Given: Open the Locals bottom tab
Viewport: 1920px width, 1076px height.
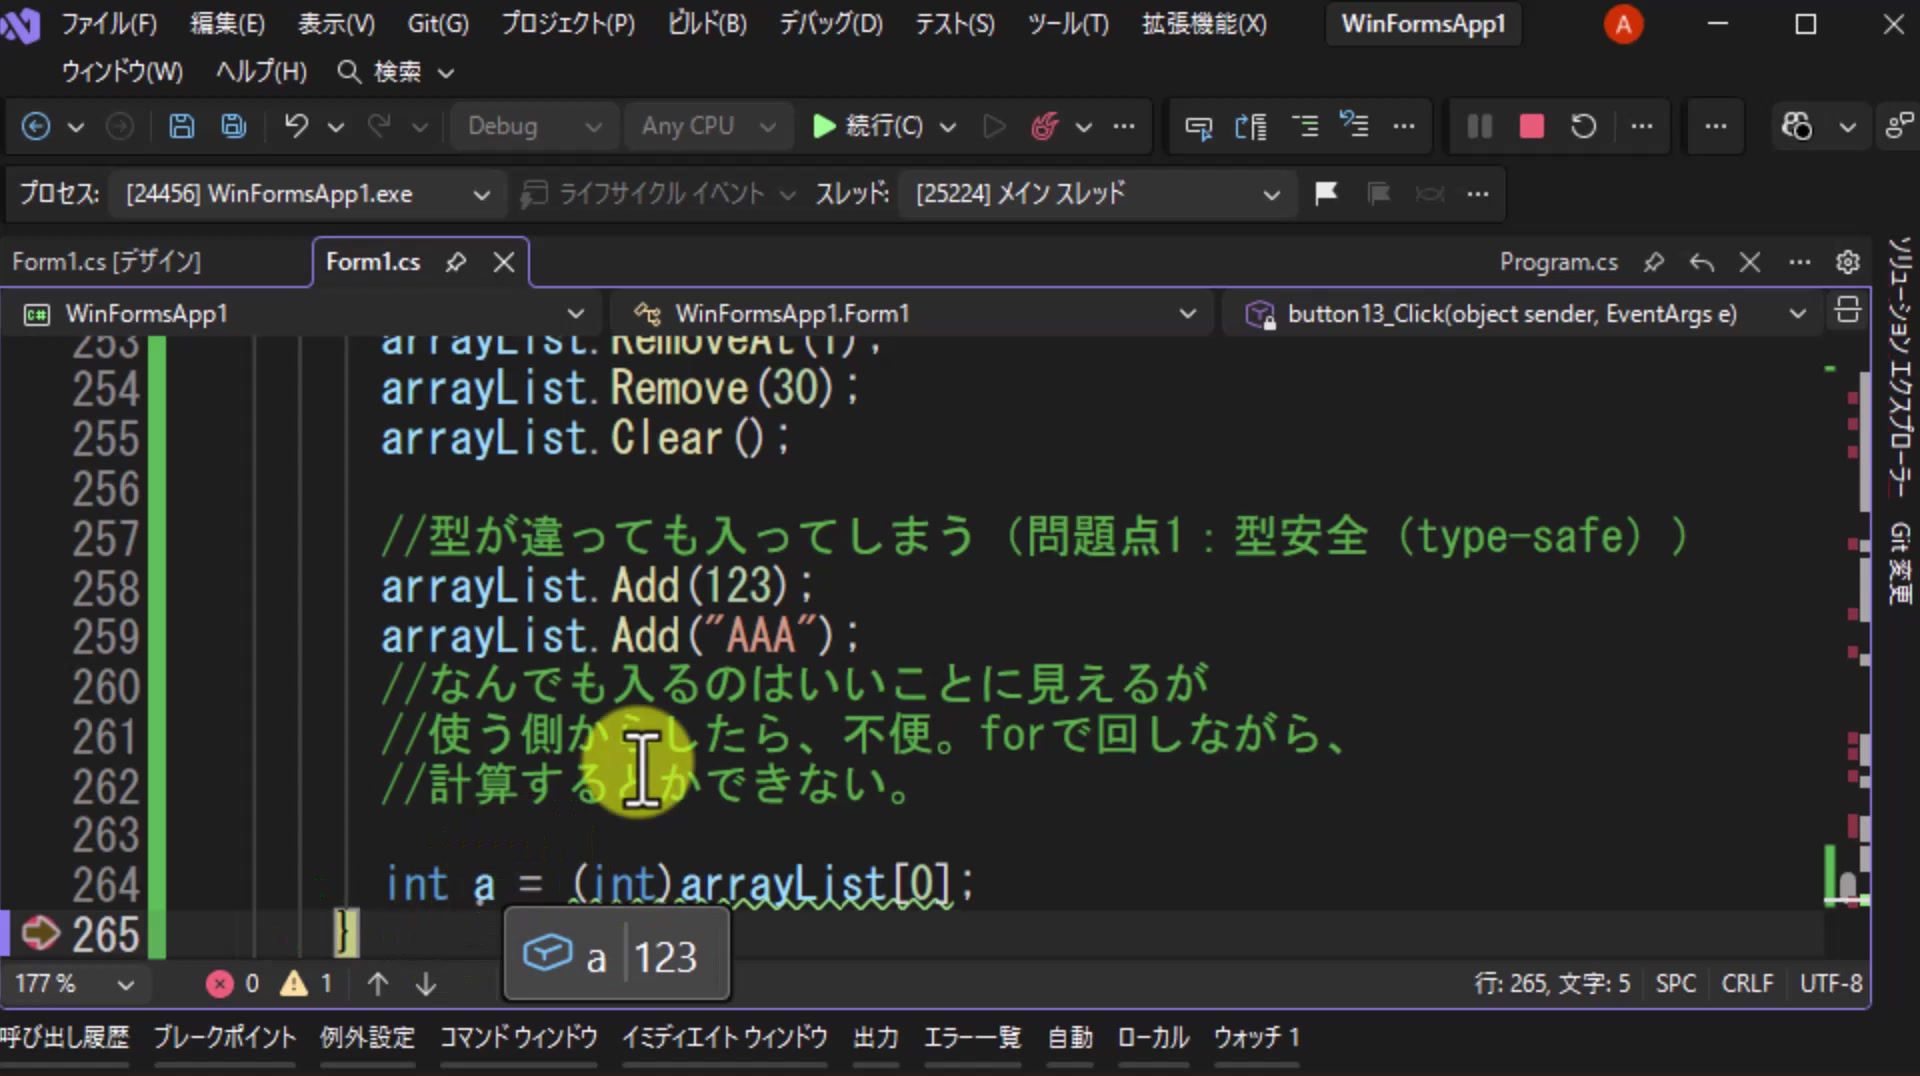Looking at the screenshot, I should (1153, 1038).
